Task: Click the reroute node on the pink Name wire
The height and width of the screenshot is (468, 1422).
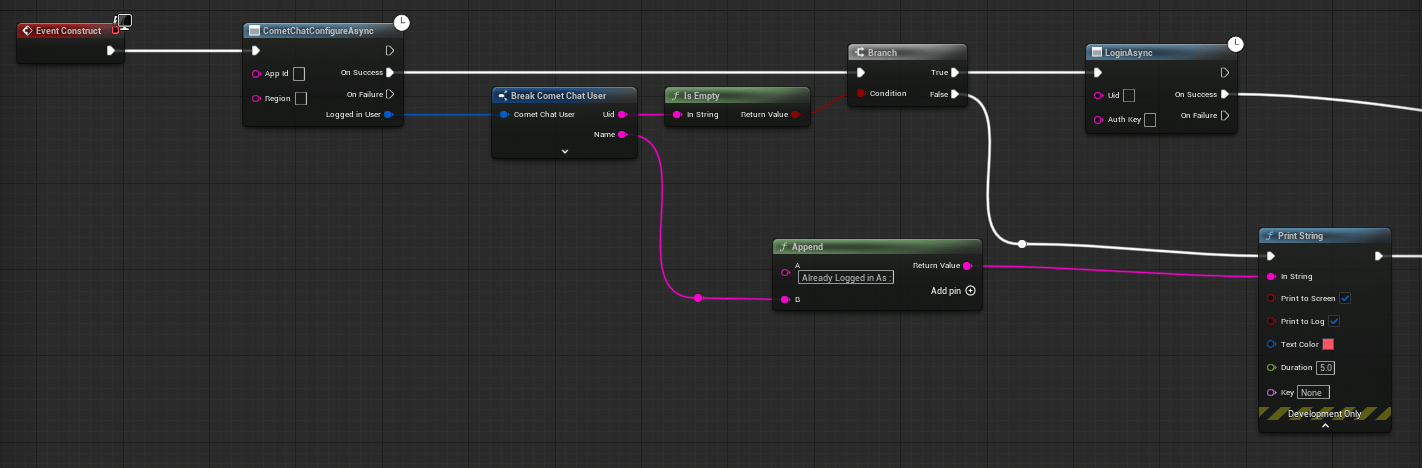Action: (x=698, y=298)
